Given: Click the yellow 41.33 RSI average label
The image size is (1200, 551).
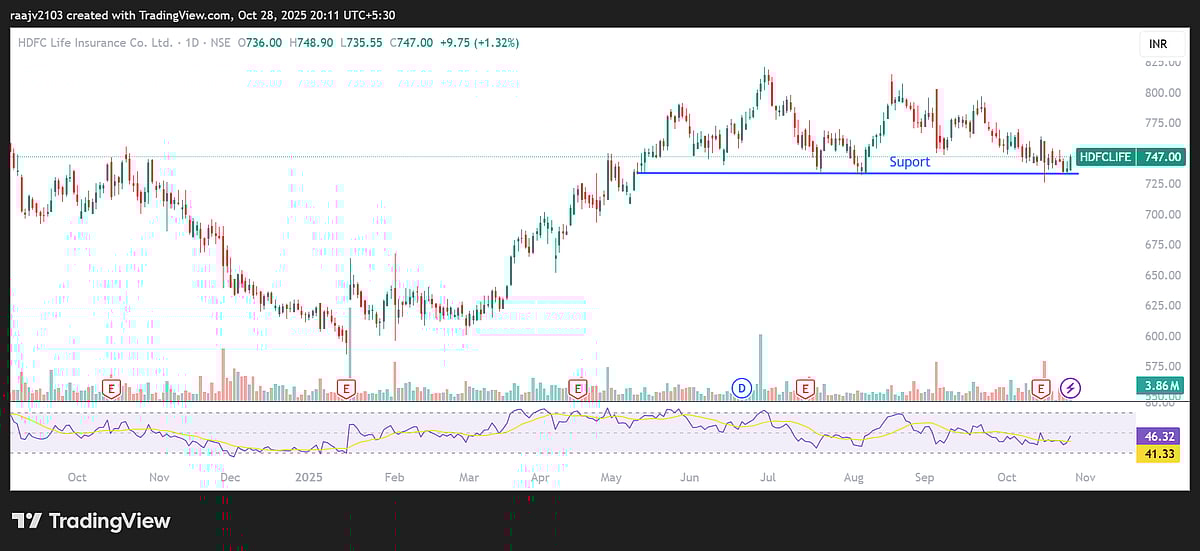Looking at the screenshot, I should coord(1159,454).
